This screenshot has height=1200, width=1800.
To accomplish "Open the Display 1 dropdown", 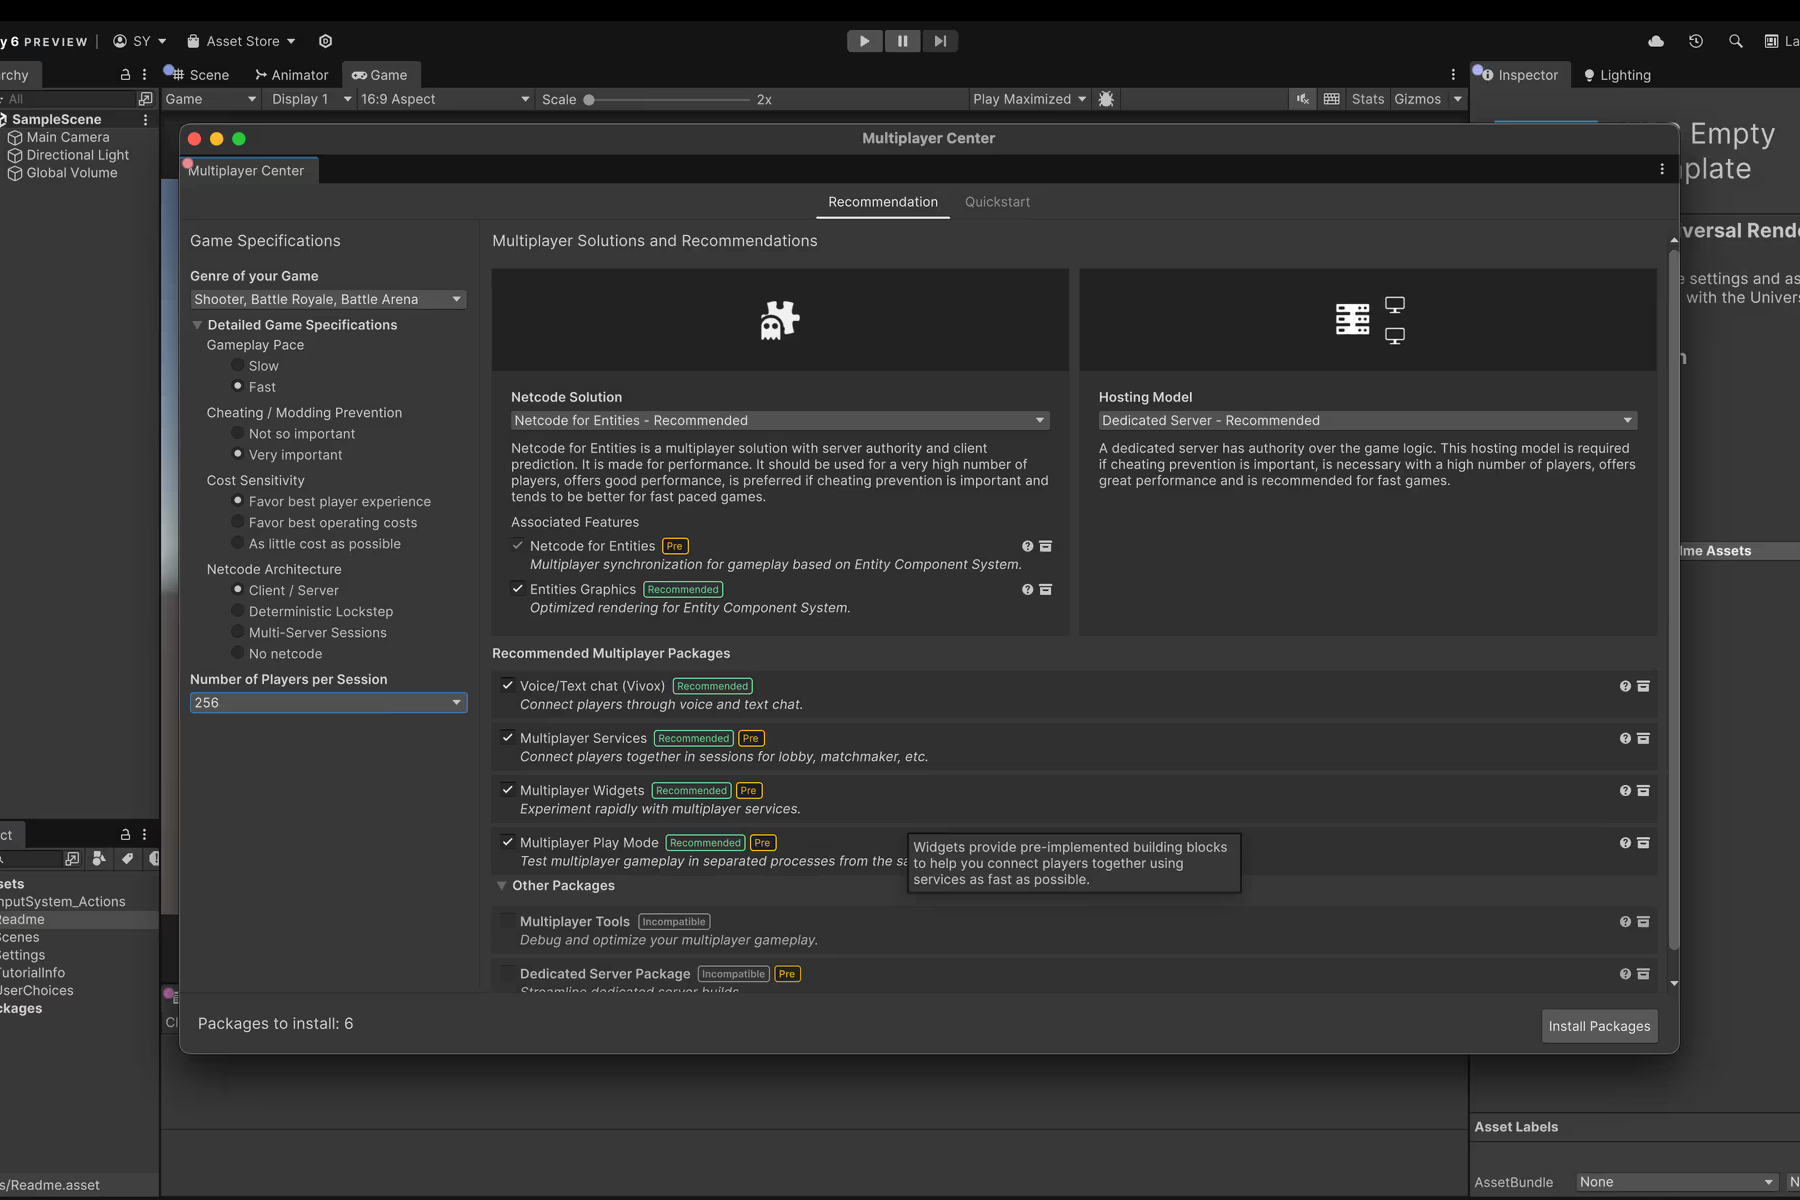I will click(x=311, y=99).
